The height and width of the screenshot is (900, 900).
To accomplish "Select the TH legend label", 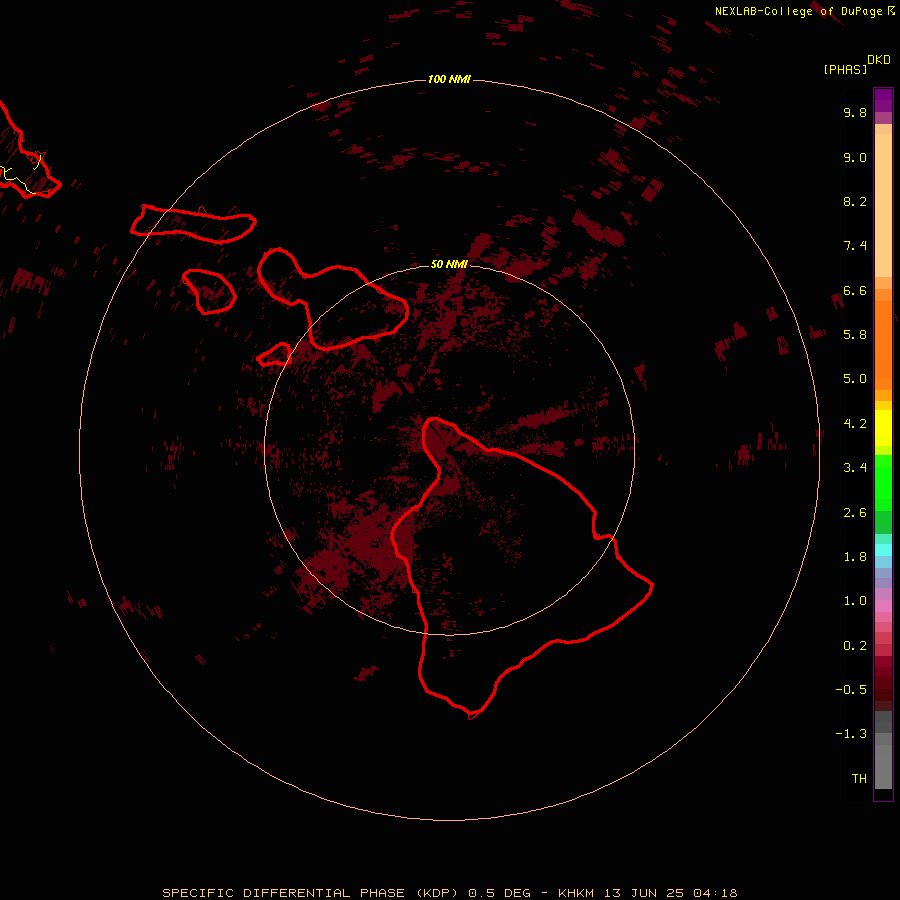I will pos(859,779).
